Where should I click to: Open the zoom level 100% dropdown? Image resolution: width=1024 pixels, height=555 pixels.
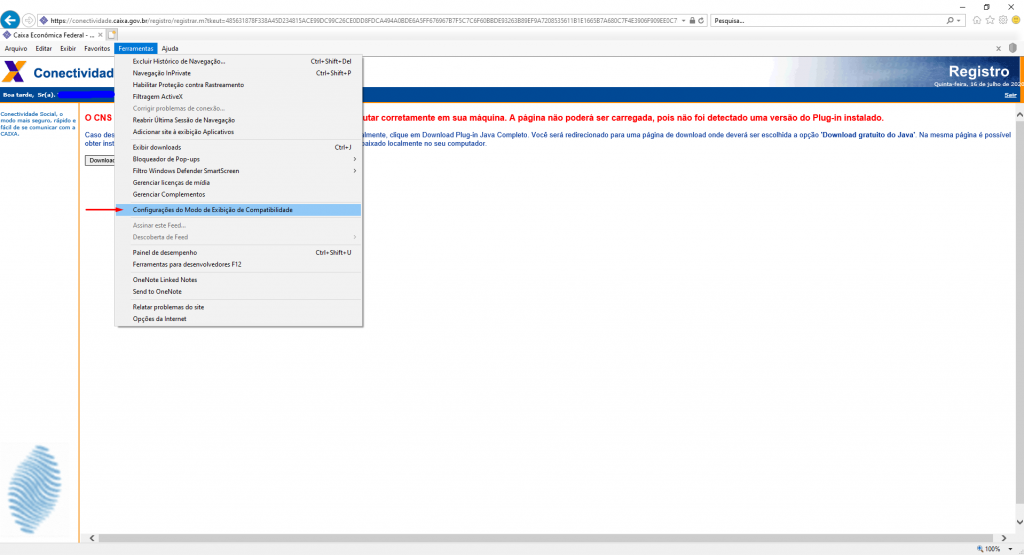point(1012,549)
